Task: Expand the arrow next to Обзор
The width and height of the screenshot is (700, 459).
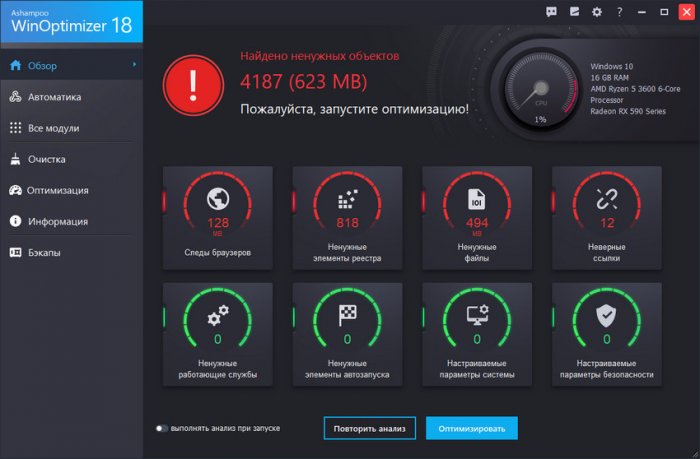Action: coord(134,65)
